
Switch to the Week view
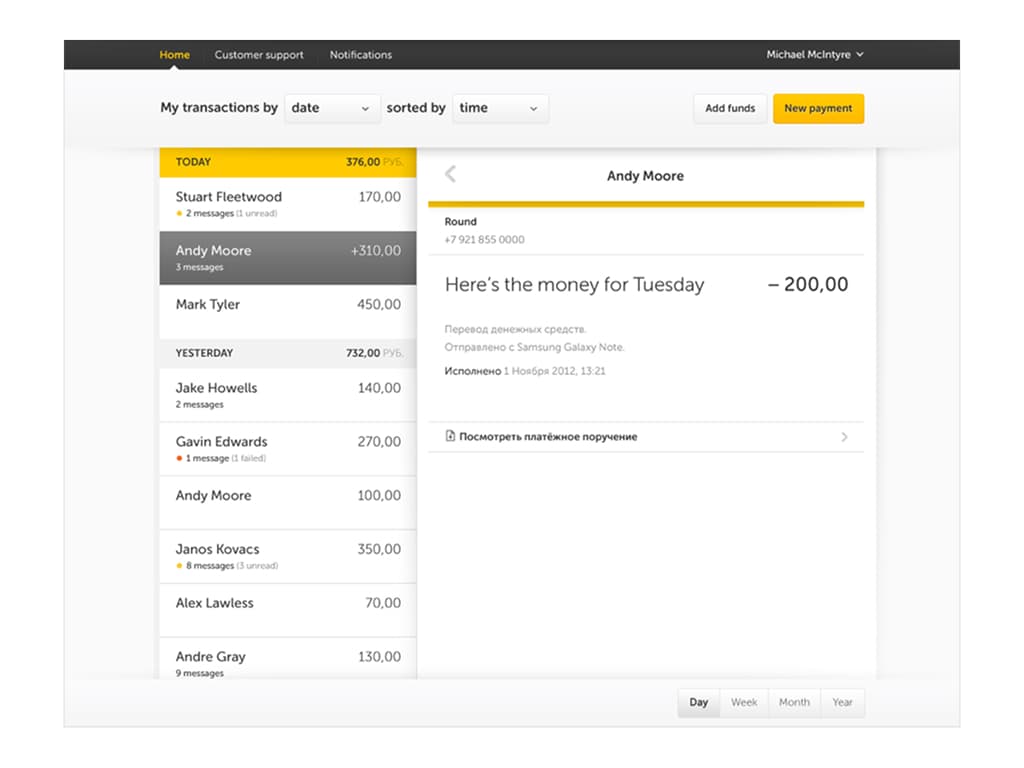click(744, 703)
